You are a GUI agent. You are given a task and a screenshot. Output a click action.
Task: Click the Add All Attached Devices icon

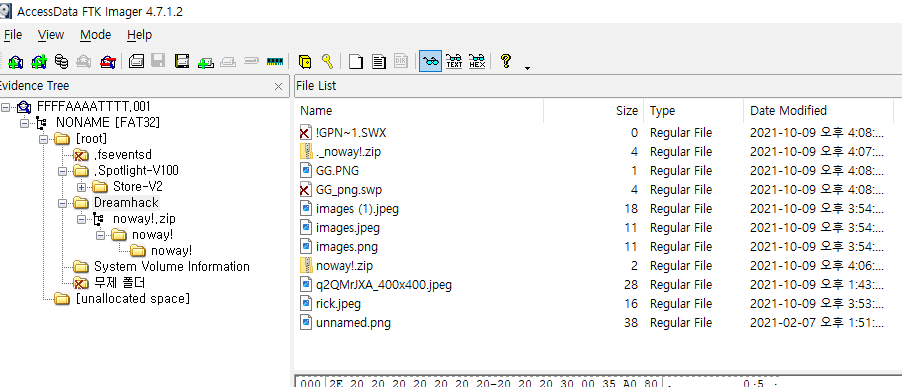[39, 61]
